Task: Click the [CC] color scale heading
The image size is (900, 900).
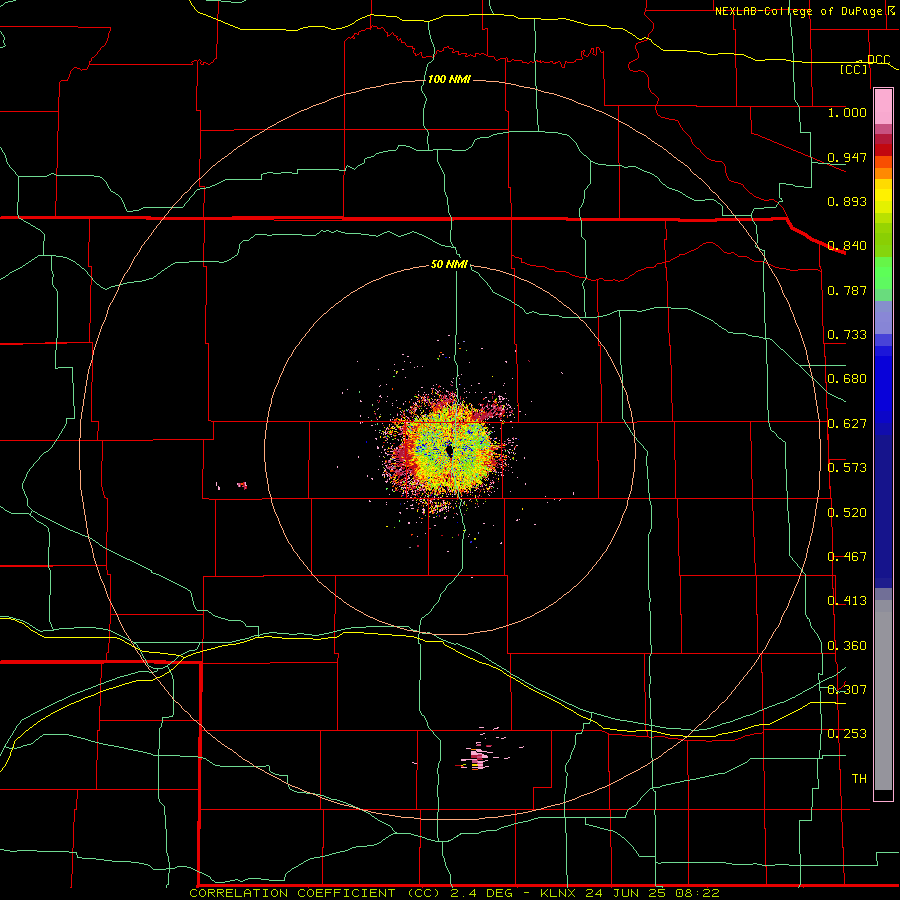Action: point(854,70)
